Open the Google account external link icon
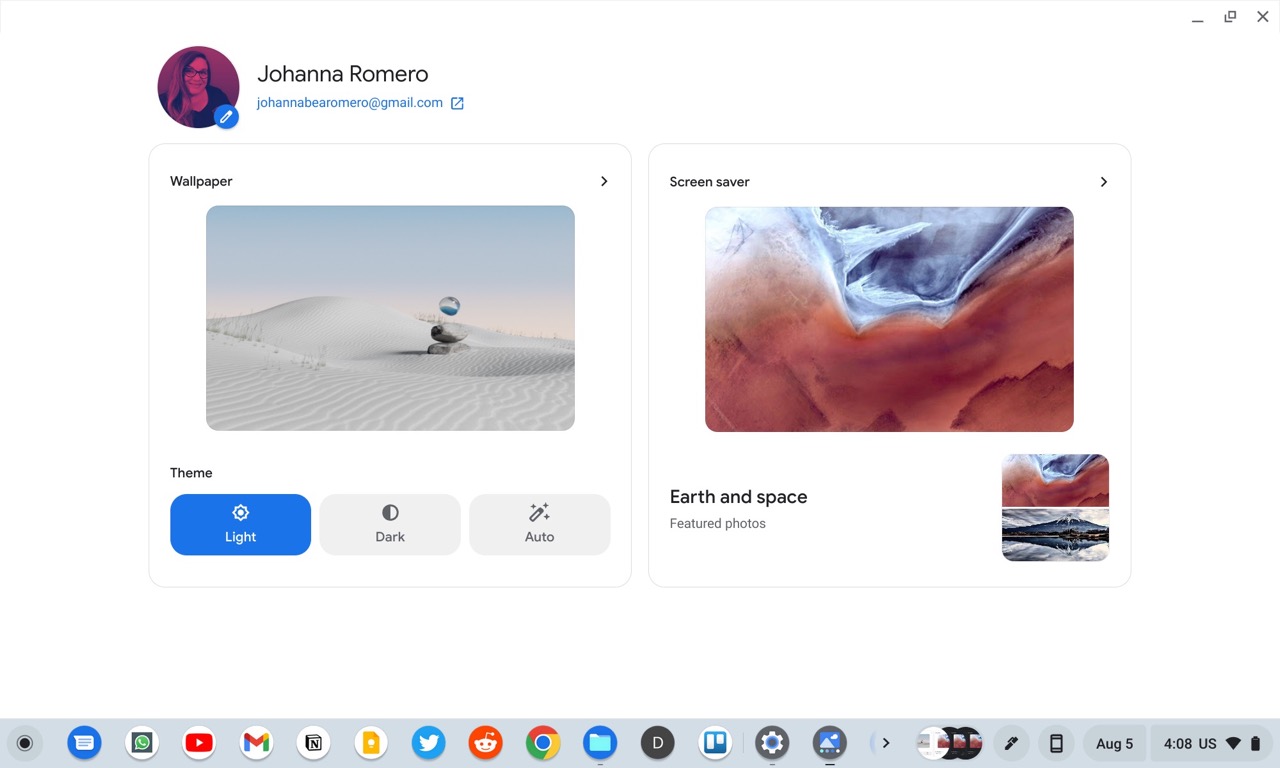This screenshot has width=1280, height=768. point(457,103)
